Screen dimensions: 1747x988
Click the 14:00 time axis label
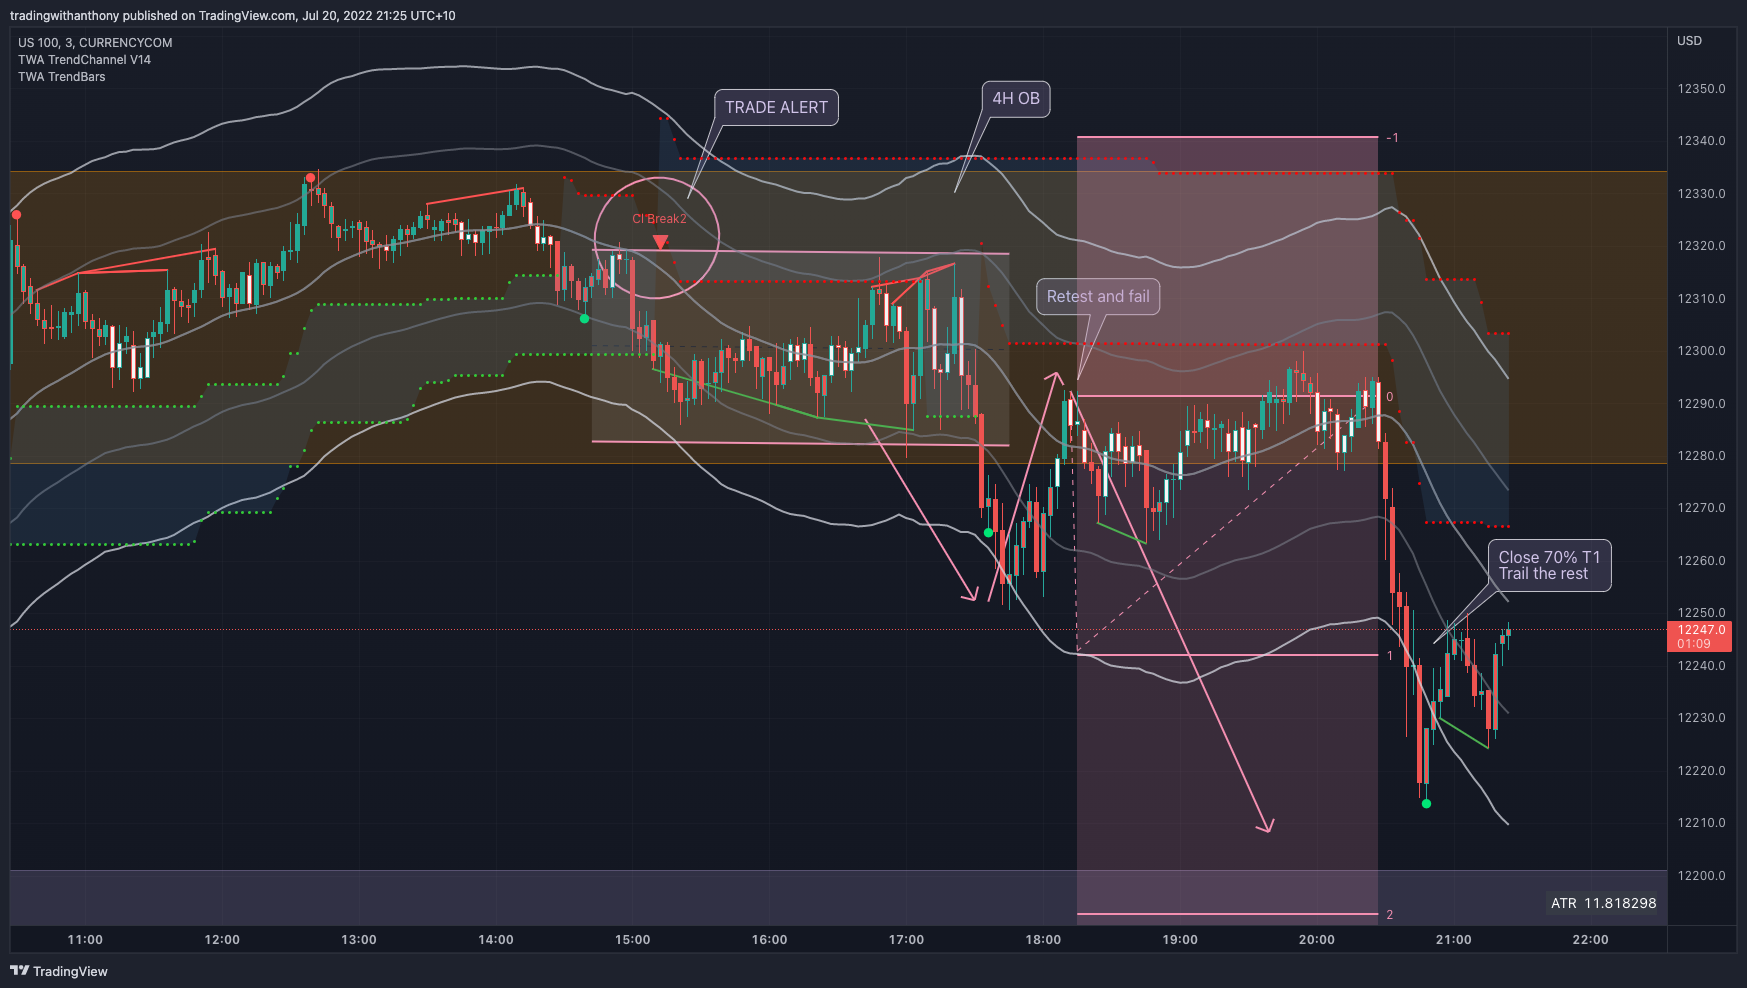click(x=496, y=940)
